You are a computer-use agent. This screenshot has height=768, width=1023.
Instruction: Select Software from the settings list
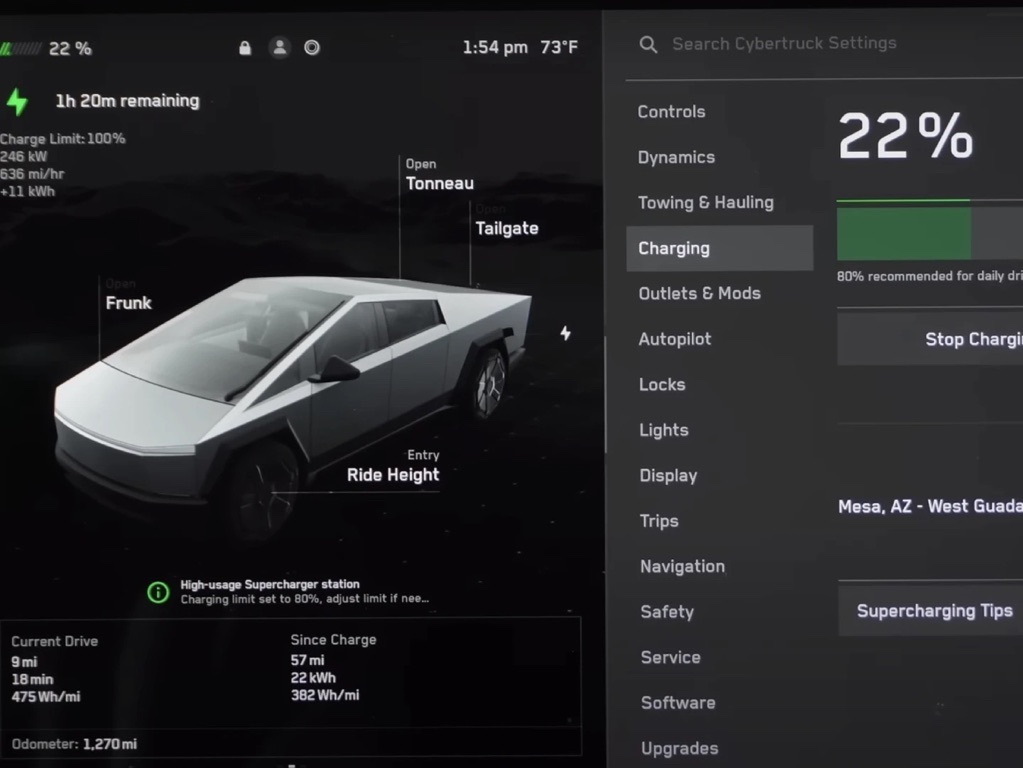tap(677, 703)
